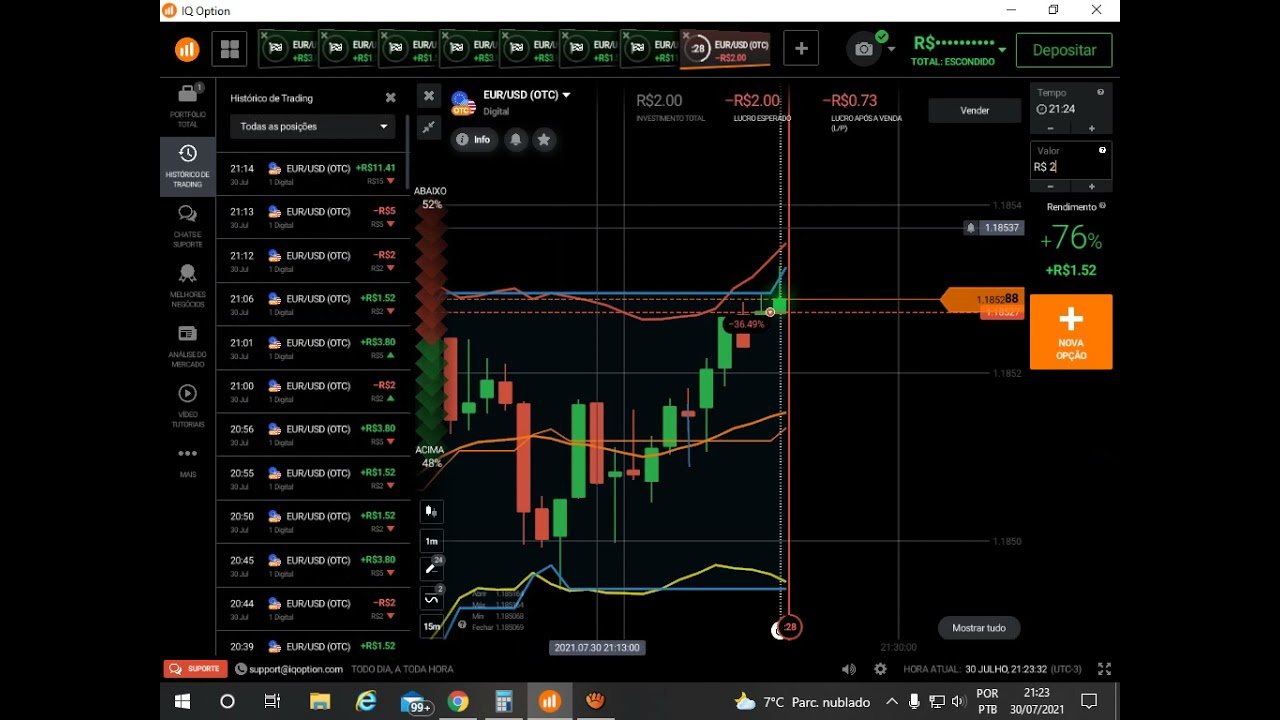
Task: Open the Mais menu in sidebar
Action: click(188, 461)
